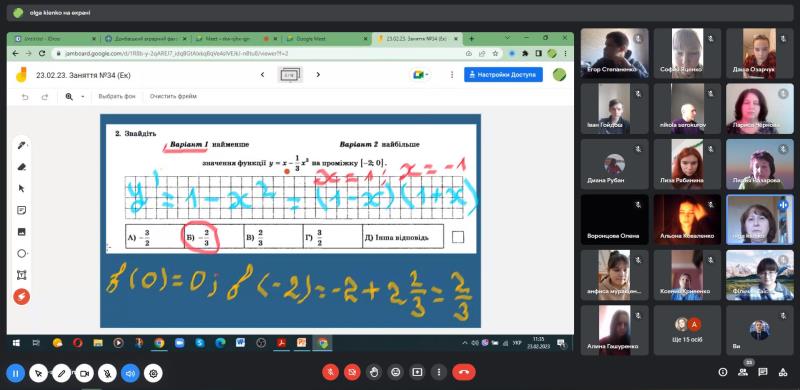Screen dimensions: 800x390
Task: Add a sticky note
Action: pyautogui.click(x=21, y=210)
